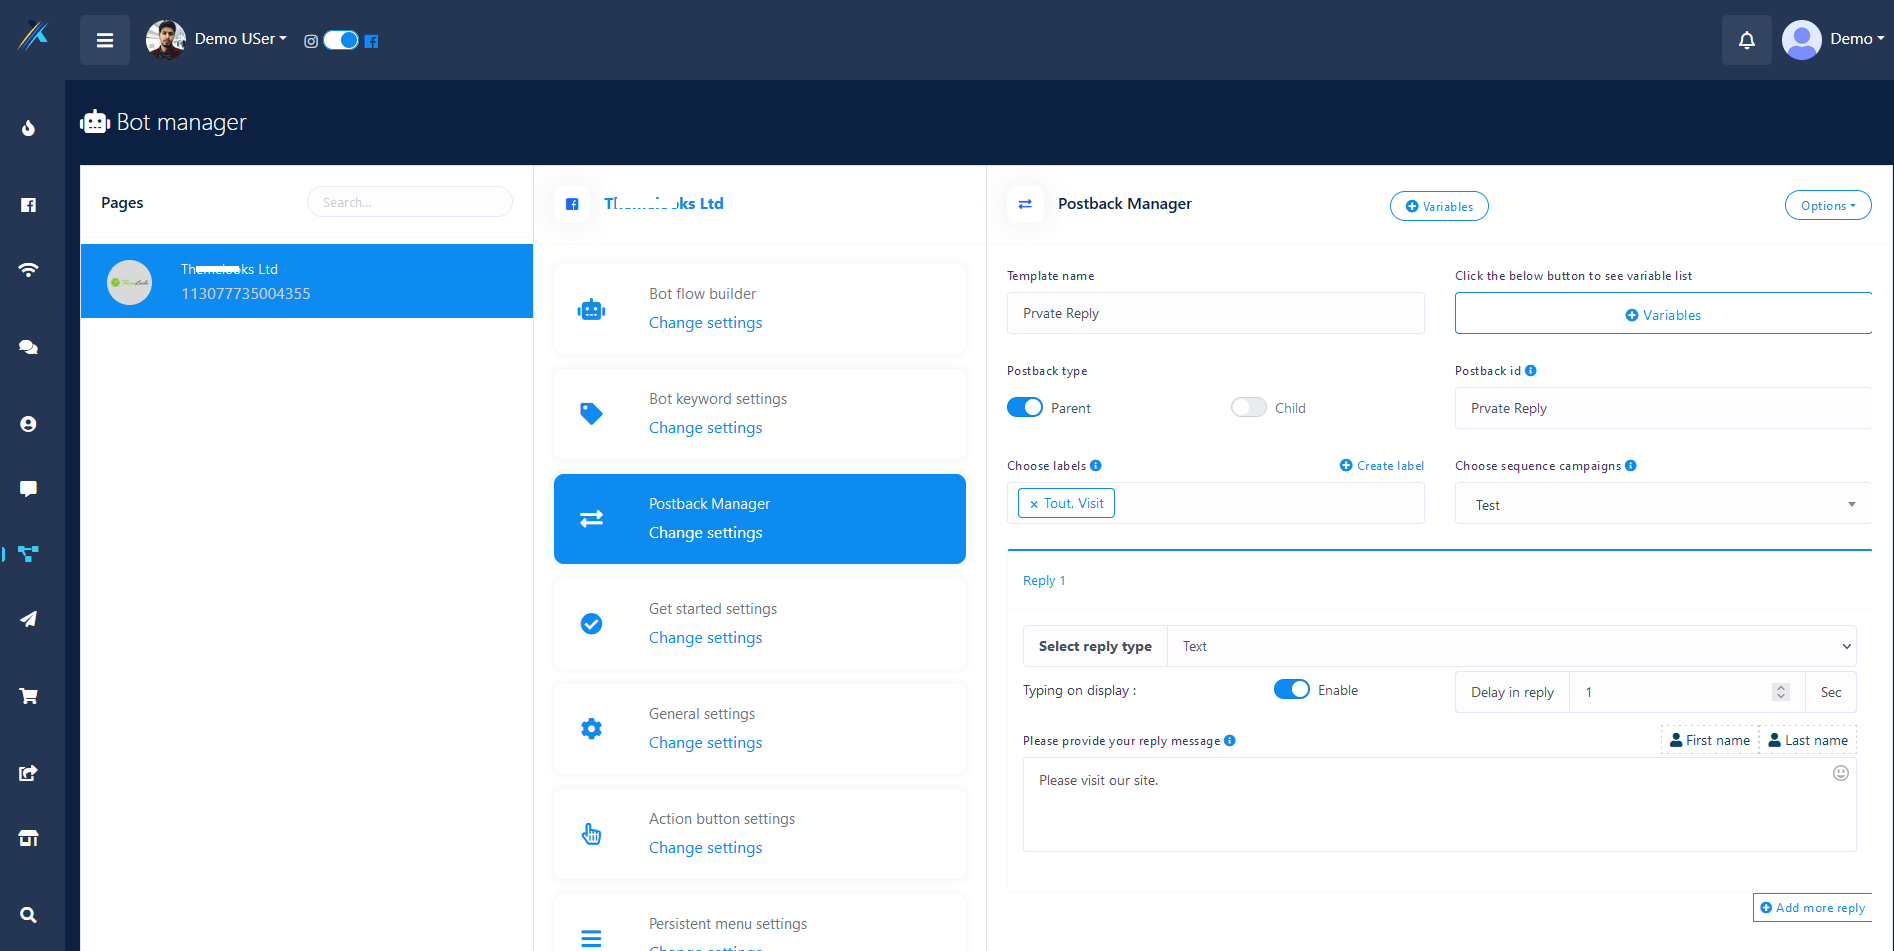Click the Add more reply button
The image size is (1894, 951).
(x=1812, y=908)
